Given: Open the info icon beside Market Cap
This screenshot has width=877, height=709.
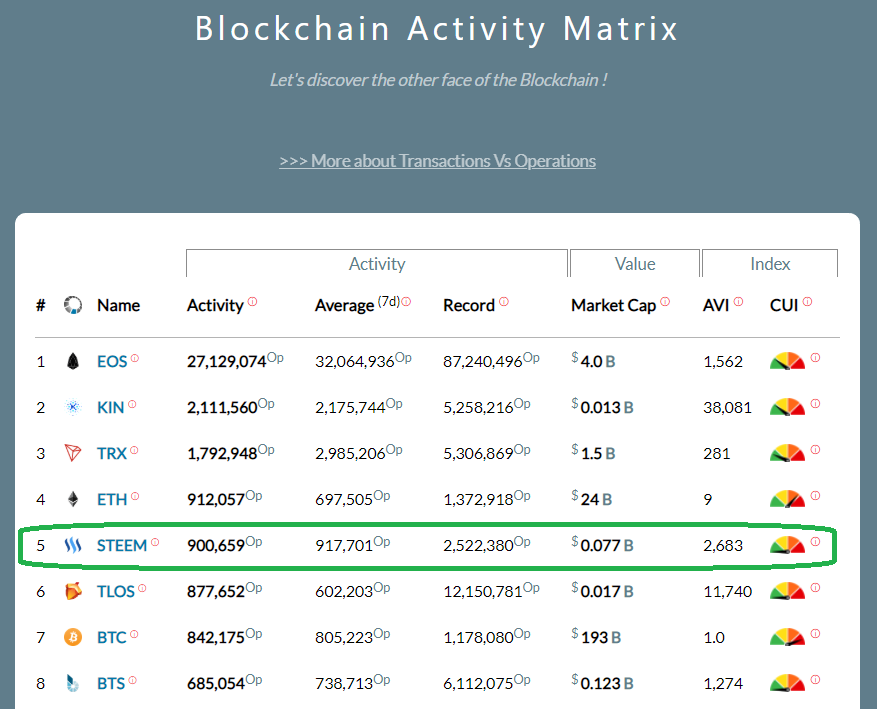Looking at the screenshot, I should [x=665, y=302].
